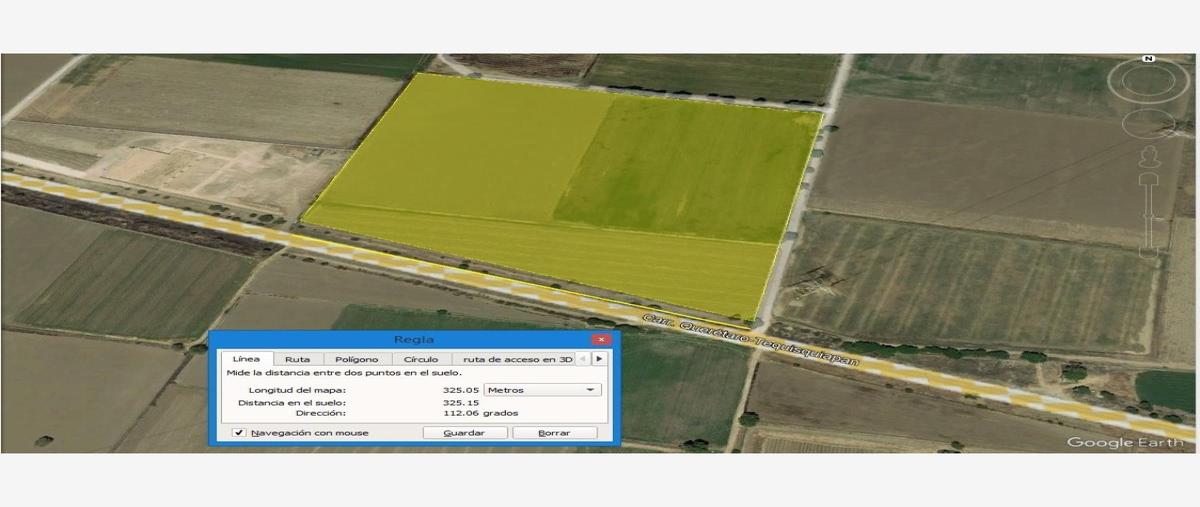Screen dimensions: 1200x507
Task: Click the move joystick ring
Action: (1147, 123)
